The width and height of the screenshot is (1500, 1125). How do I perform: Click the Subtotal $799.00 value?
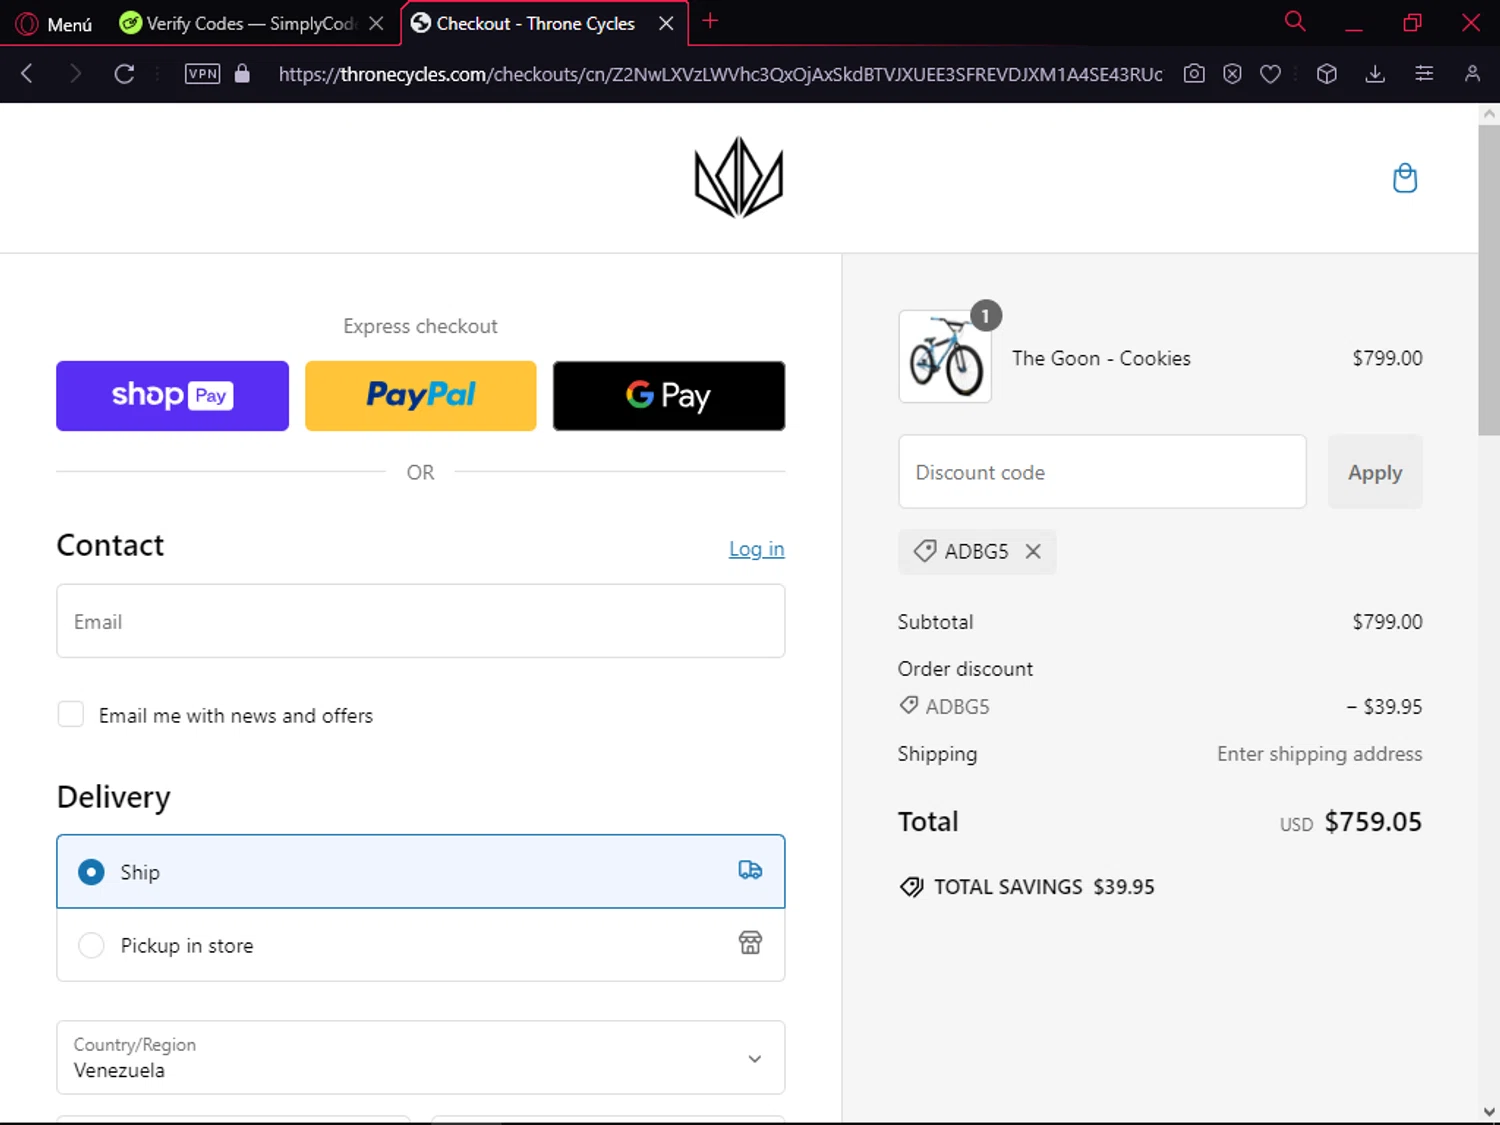click(1387, 622)
